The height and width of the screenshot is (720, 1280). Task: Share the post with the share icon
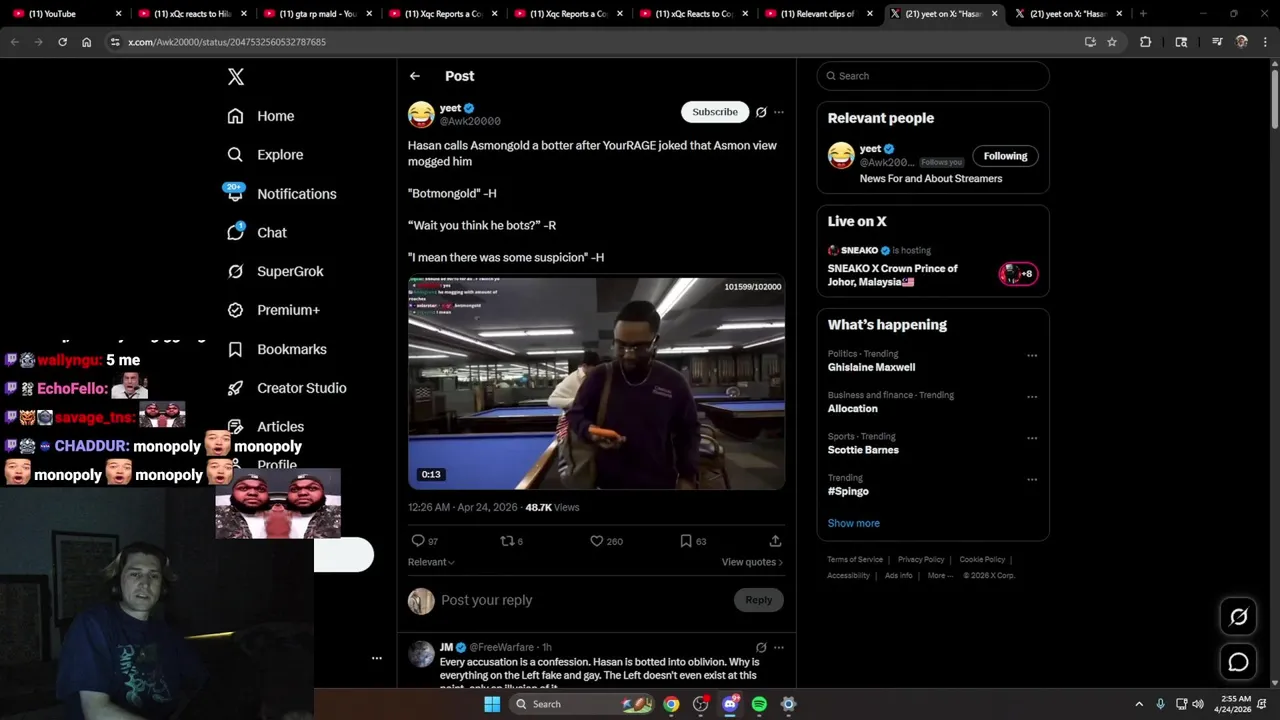(775, 541)
